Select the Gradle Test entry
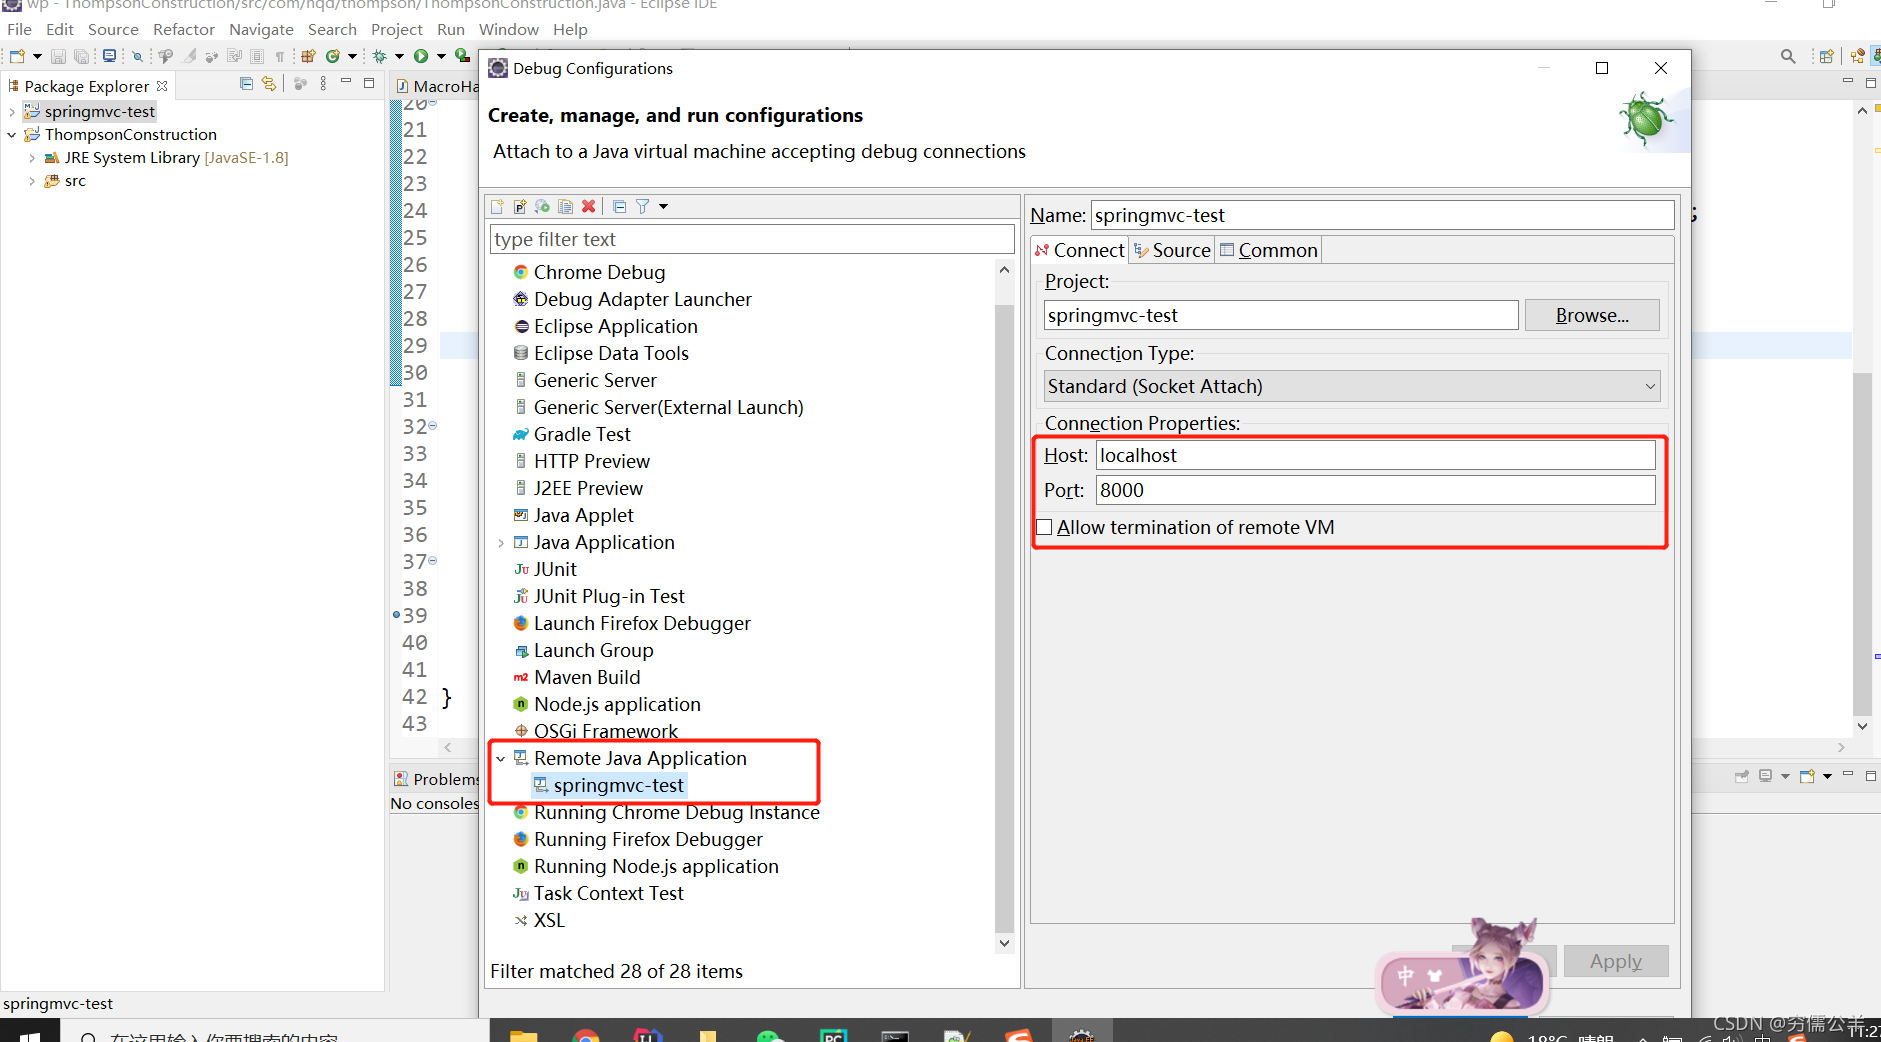 [582, 434]
